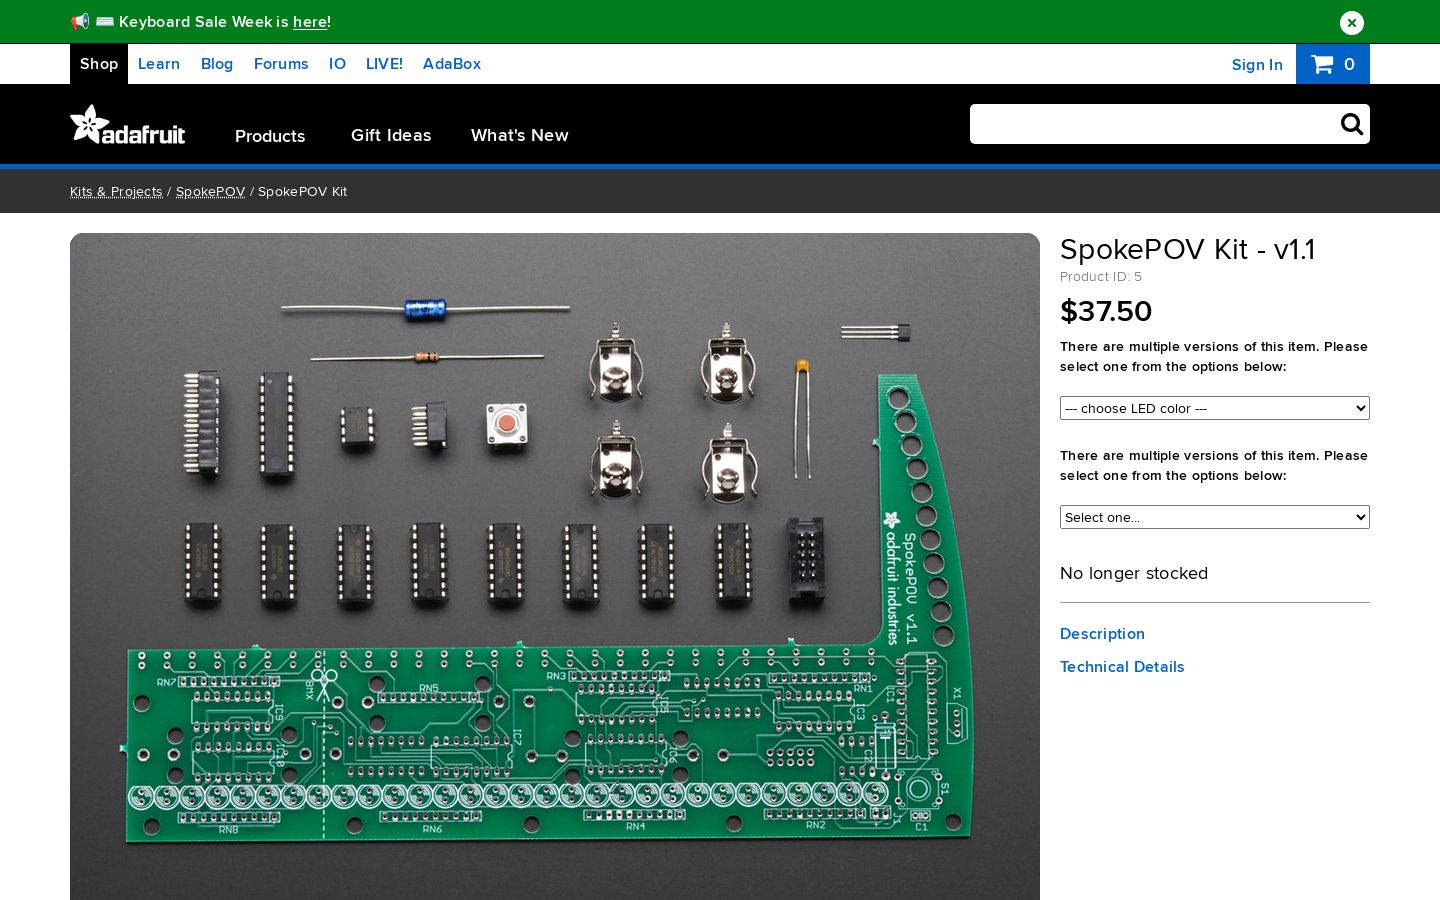Click the Sign In link

[x=1257, y=65]
